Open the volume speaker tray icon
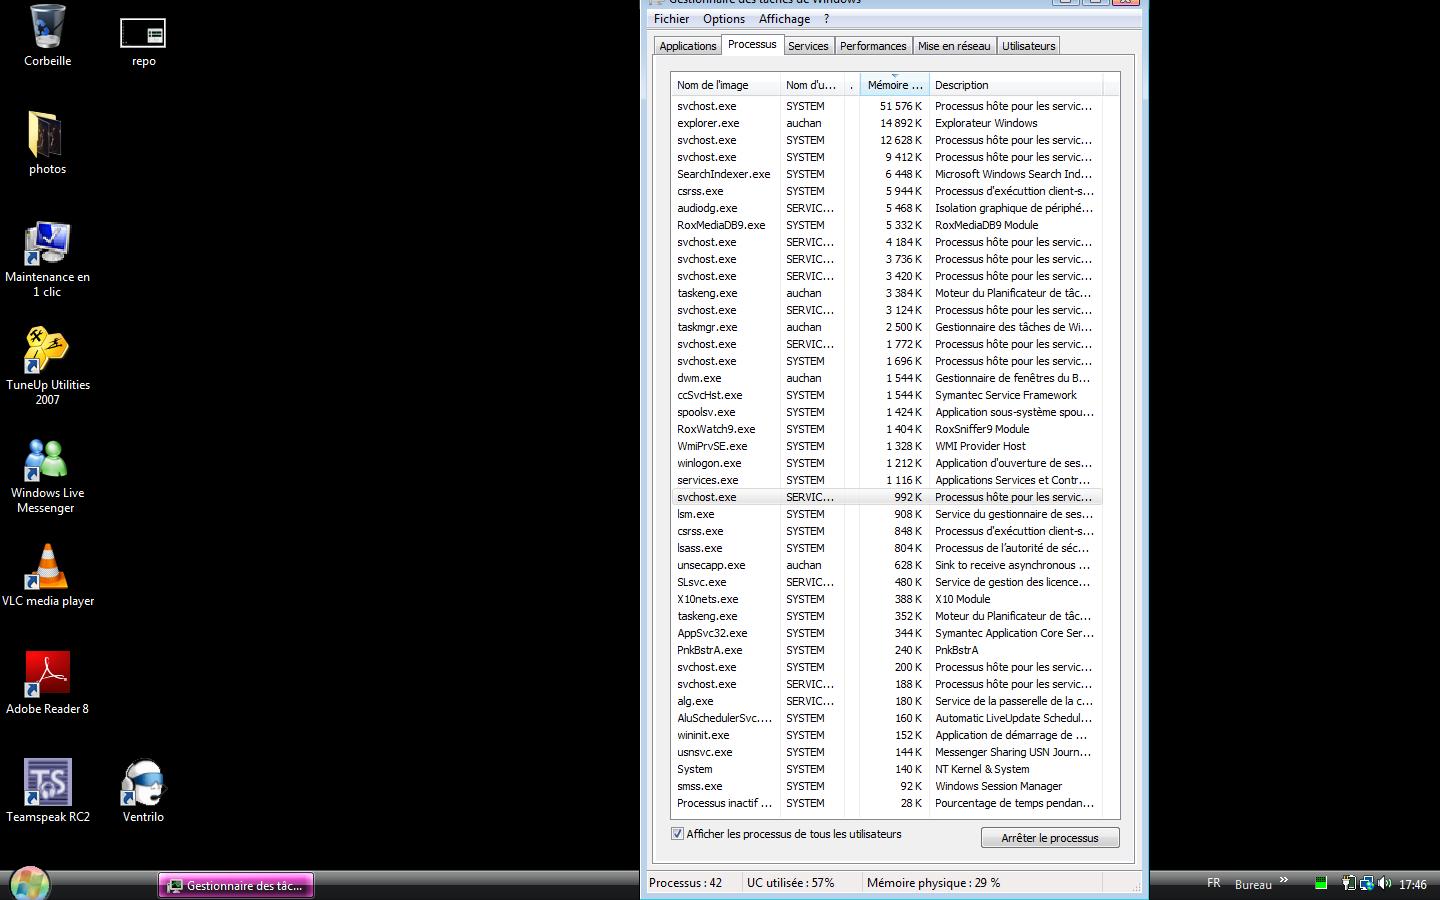Screen dimensions: 1440x900 point(1384,883)
